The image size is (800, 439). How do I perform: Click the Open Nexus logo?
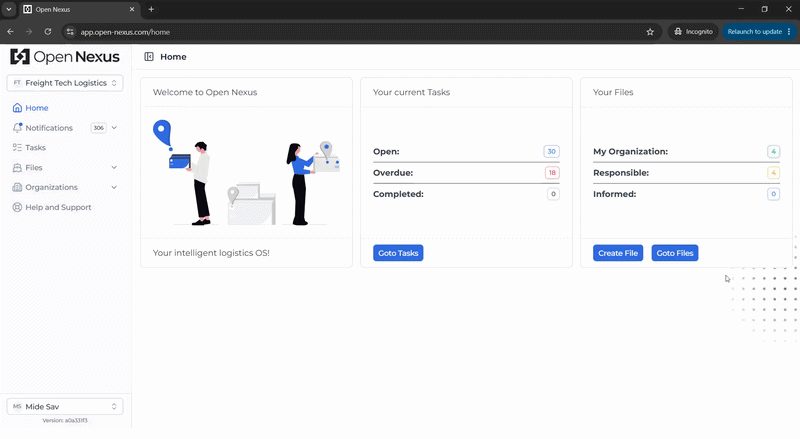pos(65,57)
